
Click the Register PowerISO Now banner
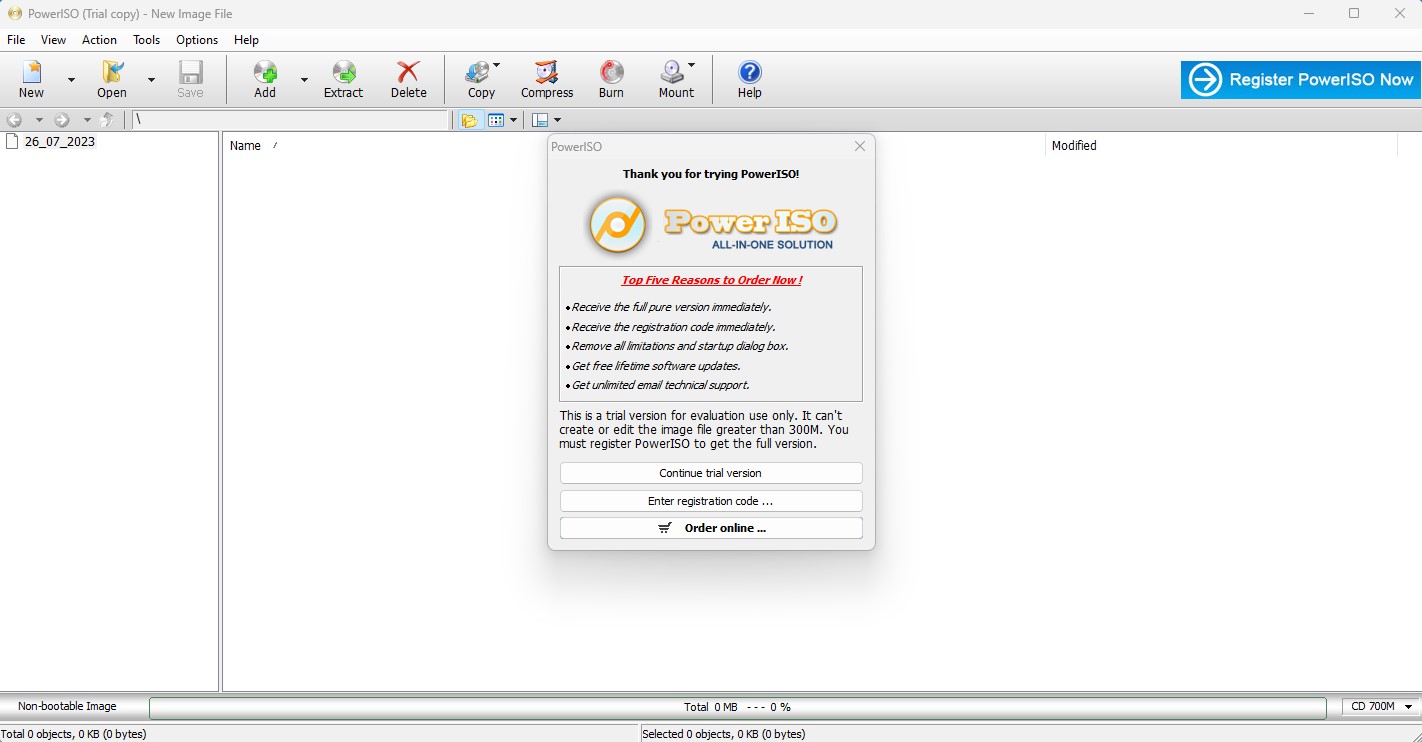point(1300,80)
